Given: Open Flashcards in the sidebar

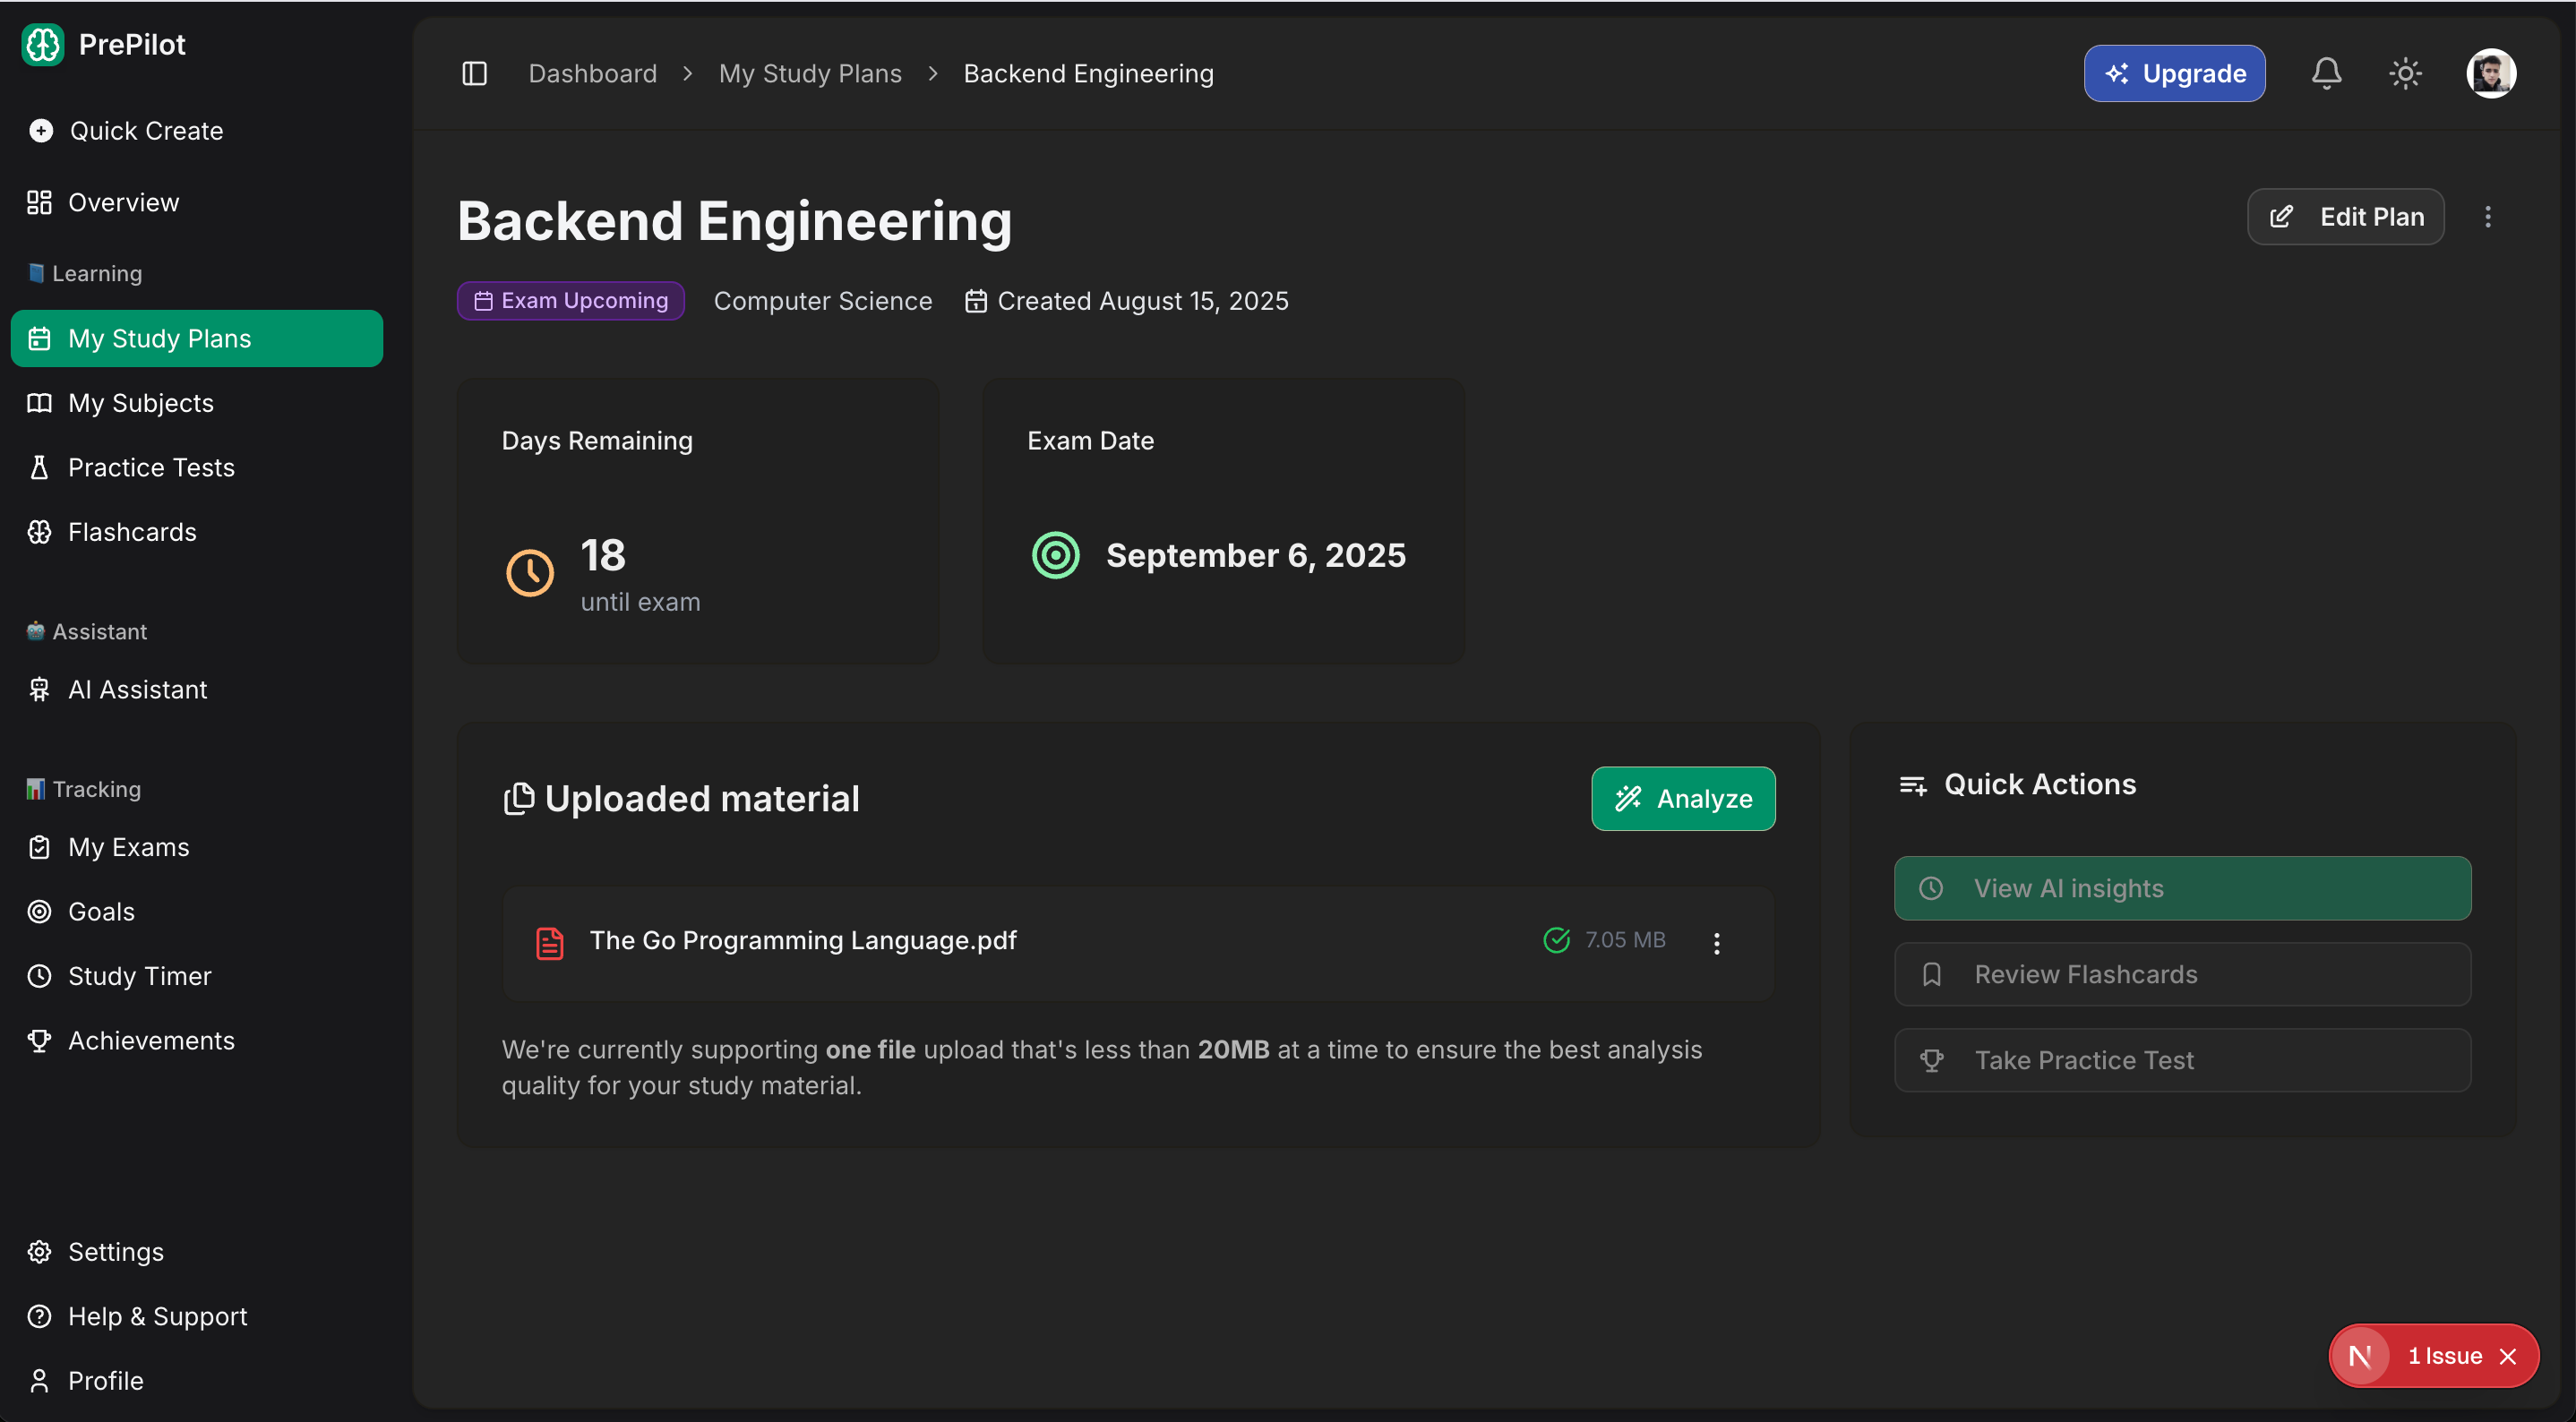Looking at the screenshot, I should click(x=132, y=532).
